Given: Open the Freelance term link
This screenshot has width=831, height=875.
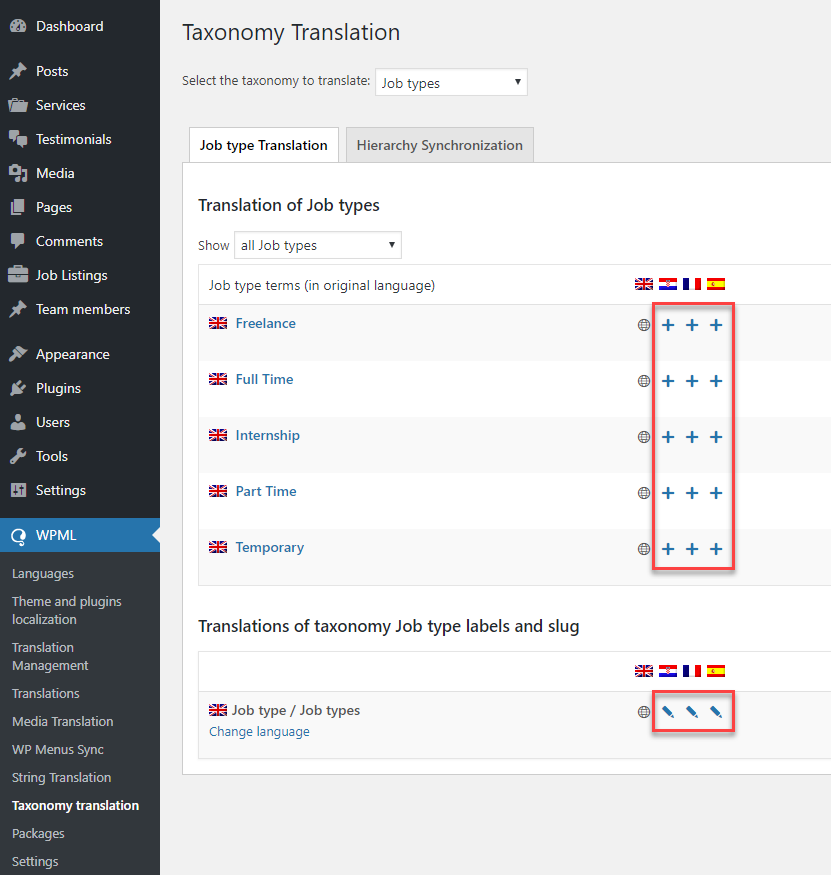Looking at the screenshot, I should tap(265, 323).
